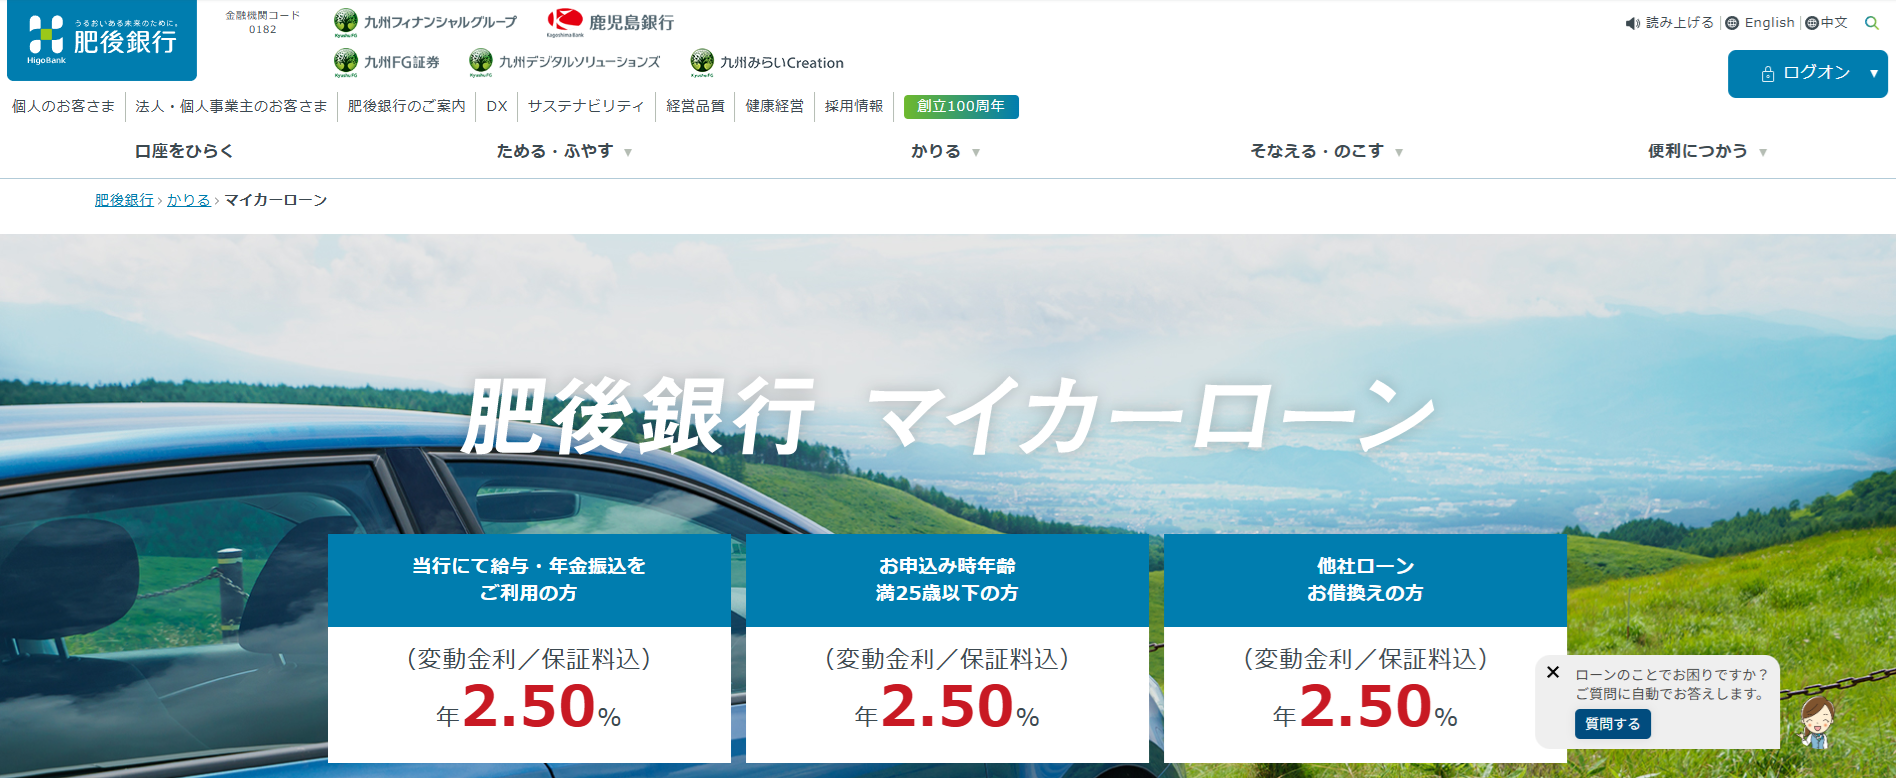Expand the ログオン dropdown arrow

(1873, 73)
